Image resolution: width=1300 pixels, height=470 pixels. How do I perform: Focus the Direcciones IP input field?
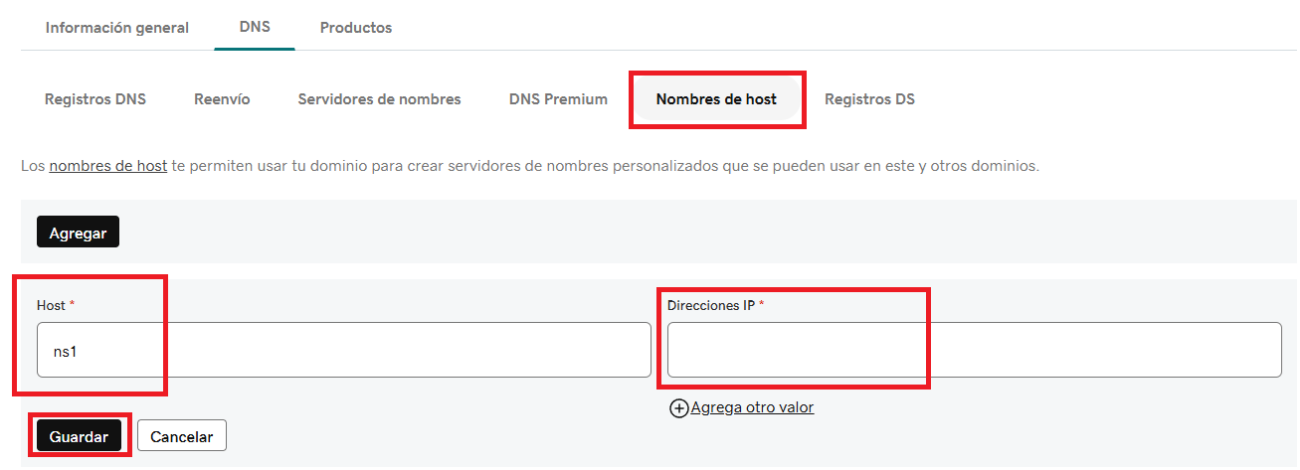click(974, 350)
